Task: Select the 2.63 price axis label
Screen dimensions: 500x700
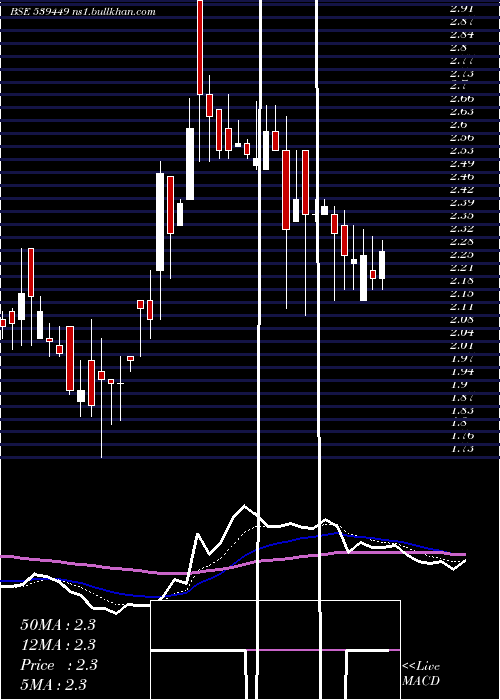Action: coord(462,112)
